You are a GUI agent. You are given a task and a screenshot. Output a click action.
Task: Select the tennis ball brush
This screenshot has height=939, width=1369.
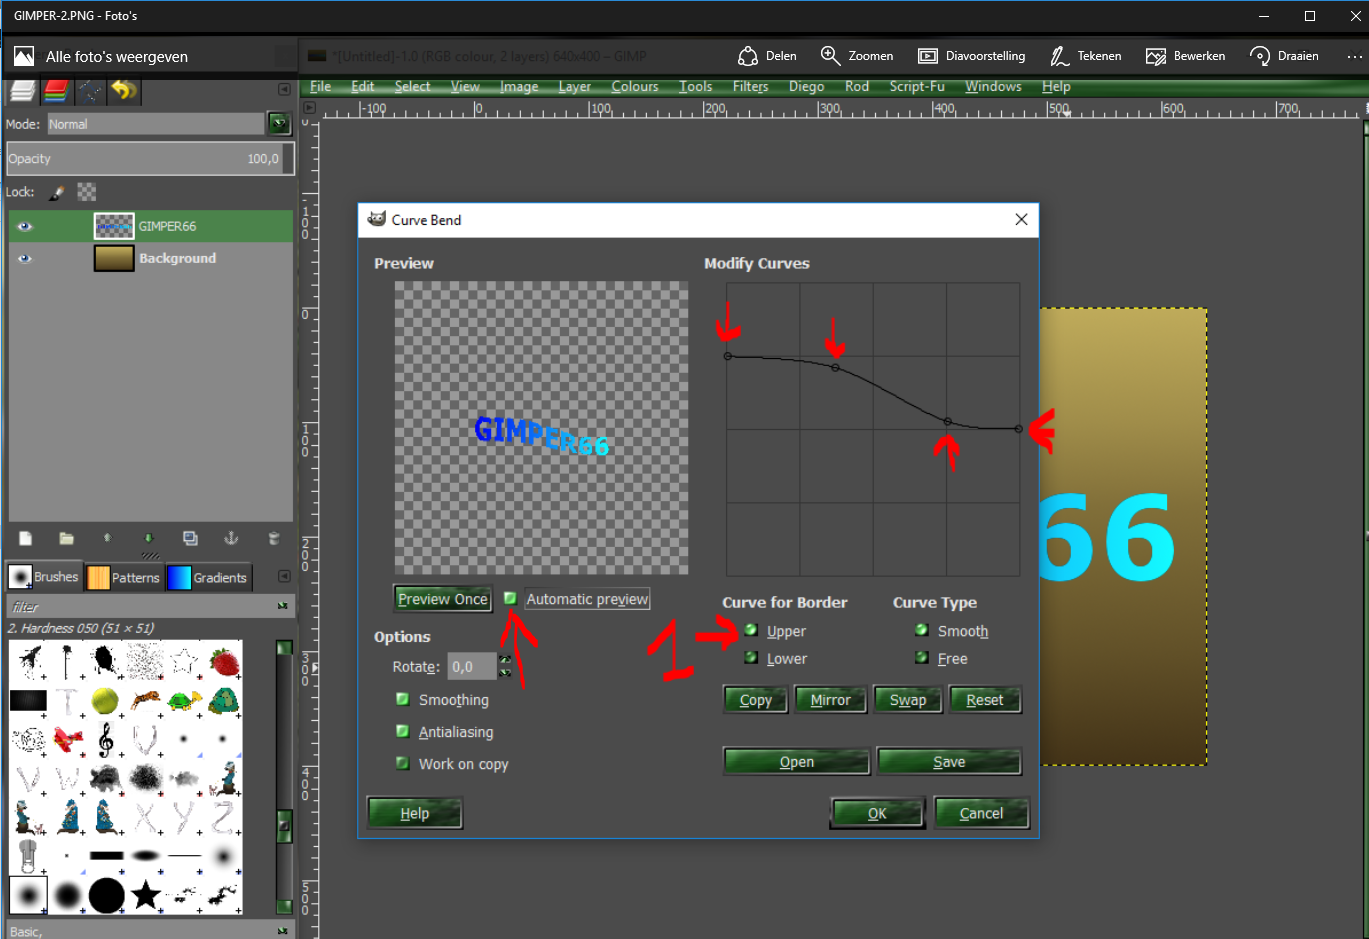point(105,701)
